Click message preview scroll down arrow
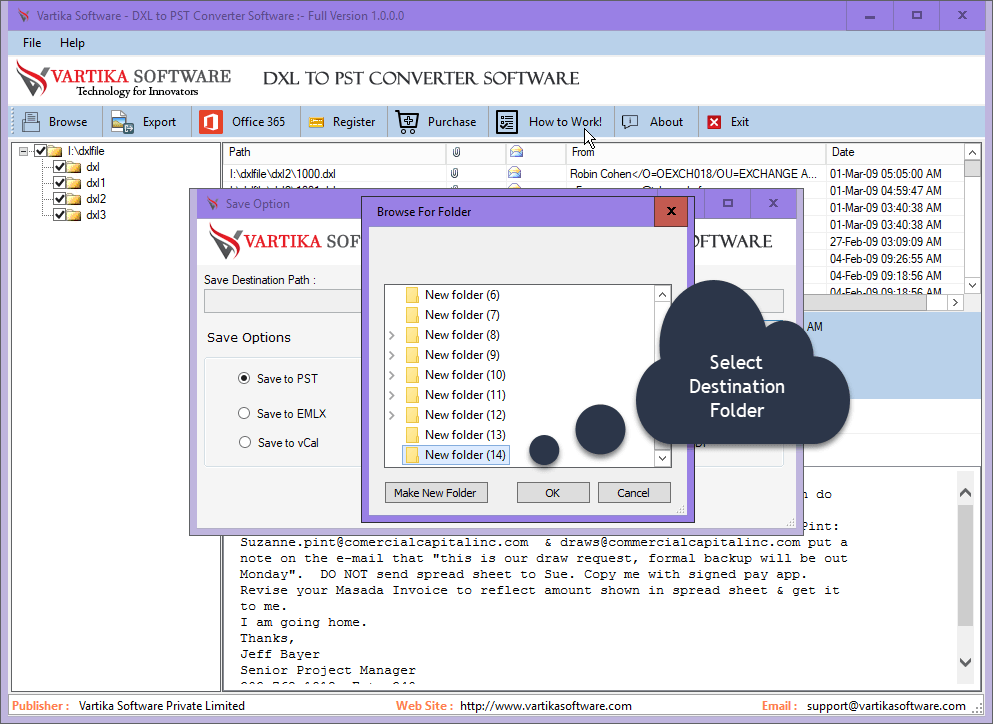The height and width of the screenshot is (724, 993). tap(965, 663)
